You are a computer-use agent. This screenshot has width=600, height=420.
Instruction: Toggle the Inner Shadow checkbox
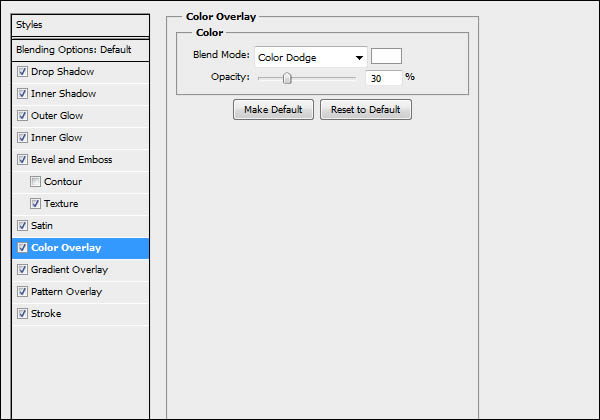tap(22, 94)
